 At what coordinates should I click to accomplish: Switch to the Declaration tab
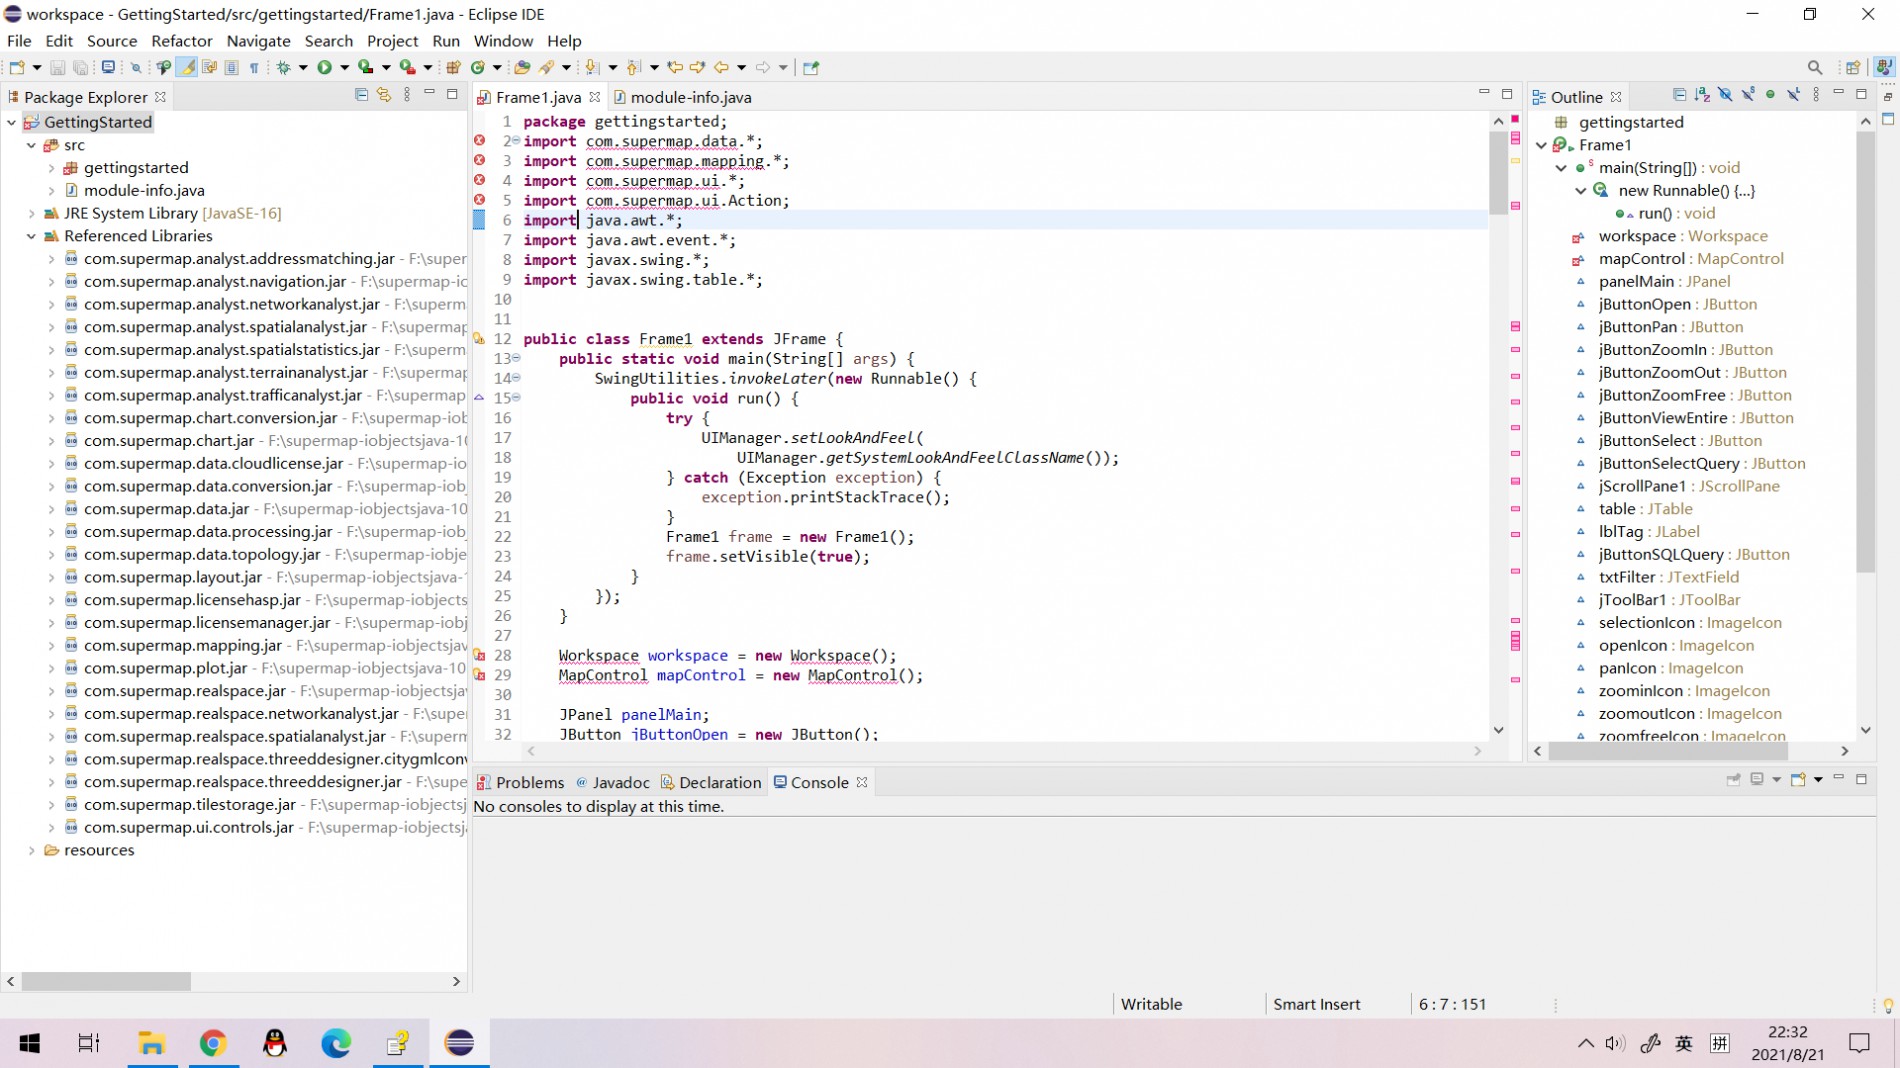pos(711,783)
